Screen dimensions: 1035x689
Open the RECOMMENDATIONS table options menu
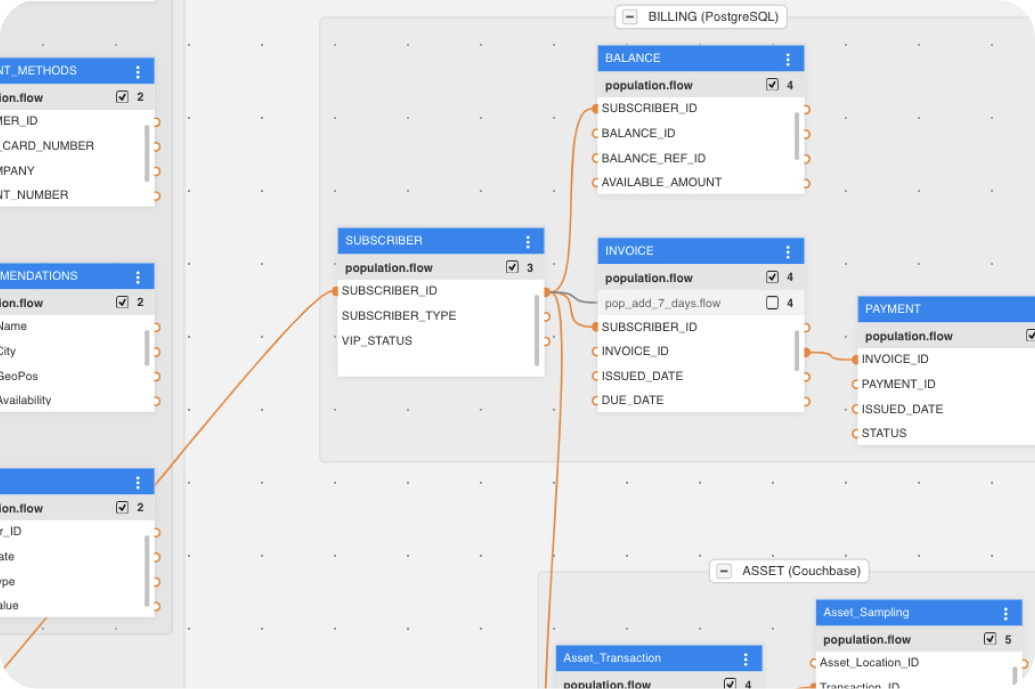point(138,276)
